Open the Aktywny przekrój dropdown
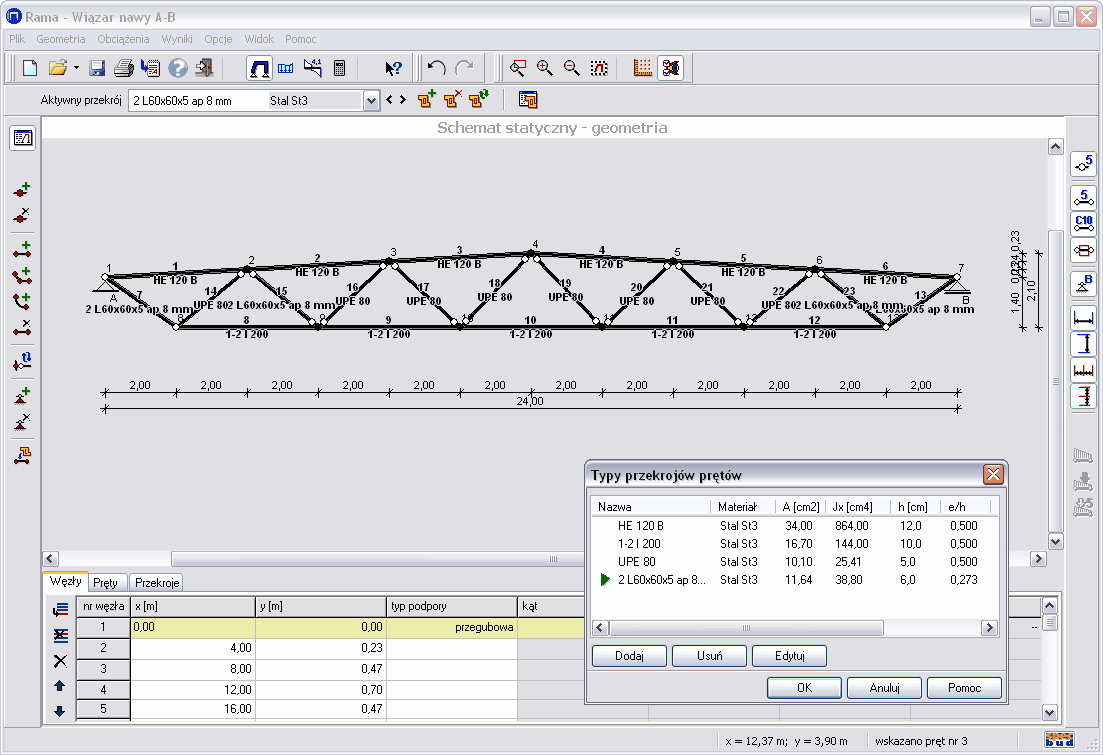The image size is (1103, 755). 371,100
